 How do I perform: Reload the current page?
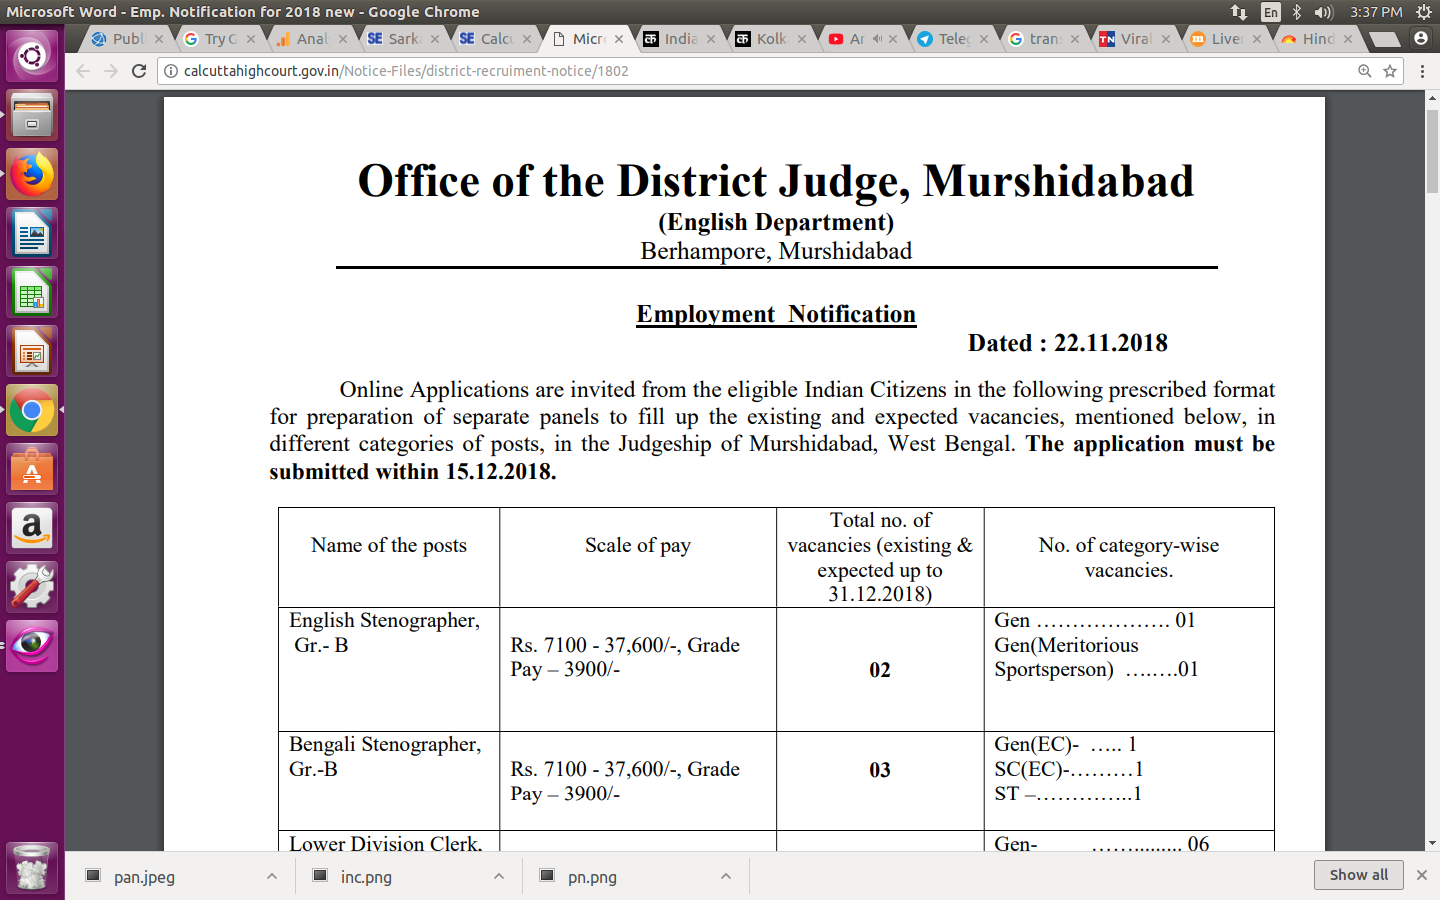coord(139,71)
